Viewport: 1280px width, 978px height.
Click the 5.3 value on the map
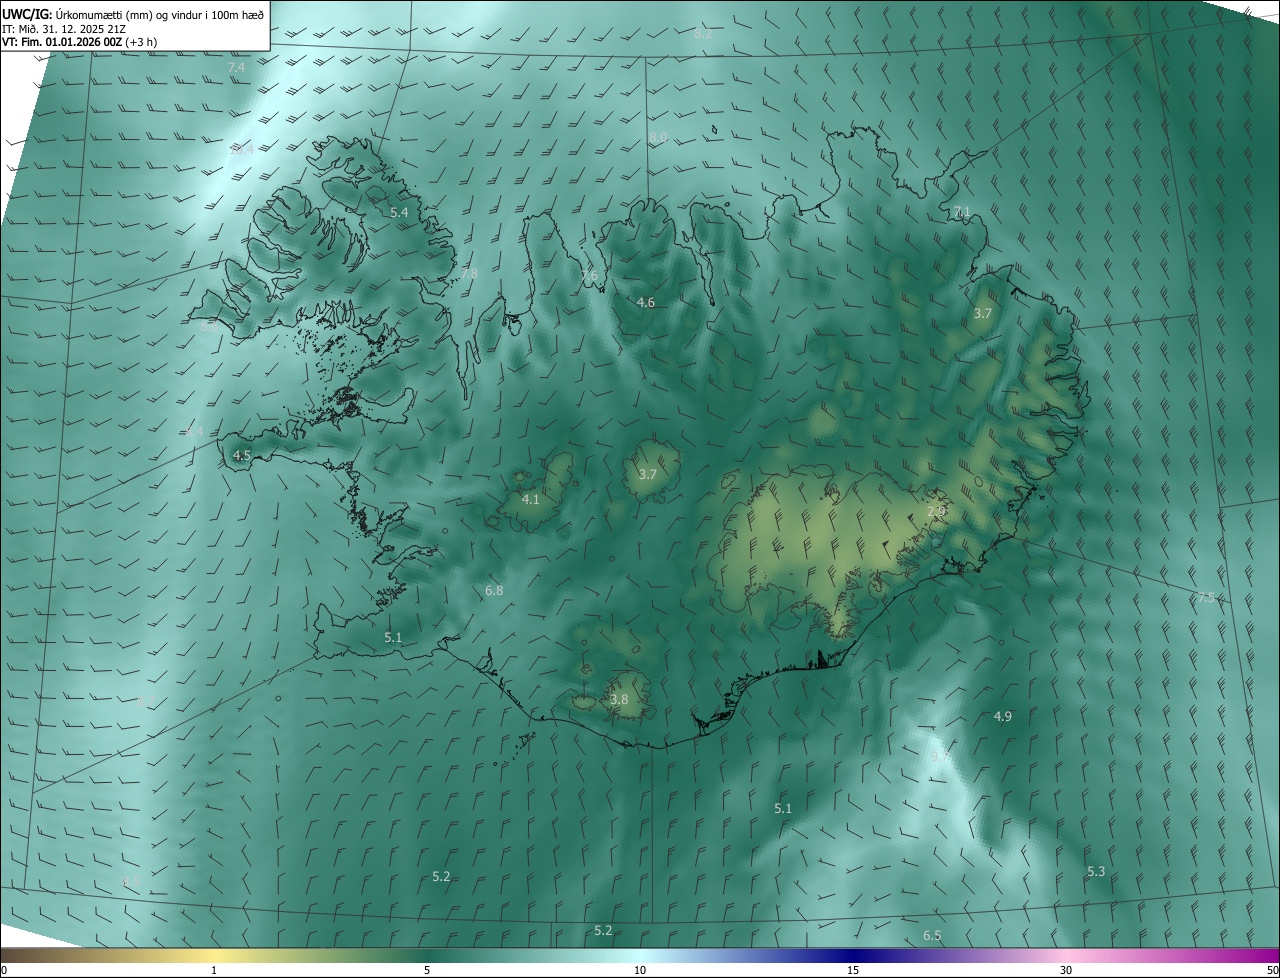pos(1096,872)
